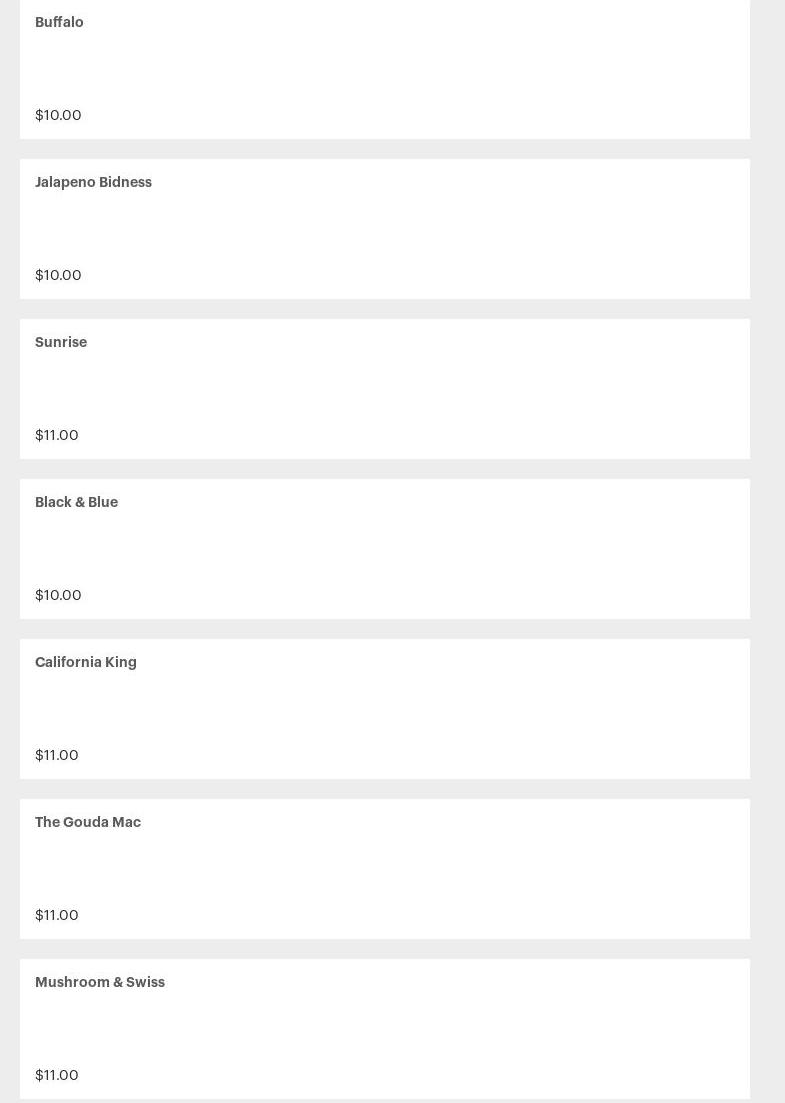Select the Jalapeno Bidness card body
785x1103 pixels.
[x=385, y=229]
